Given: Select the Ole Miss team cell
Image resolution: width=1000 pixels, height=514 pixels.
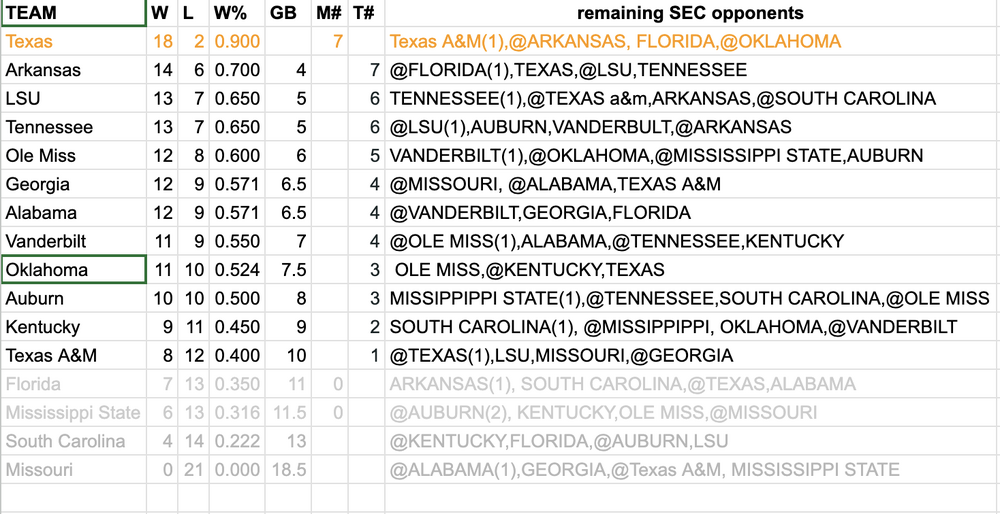Looking at the screenshot, I should click(x=72, y=156).
